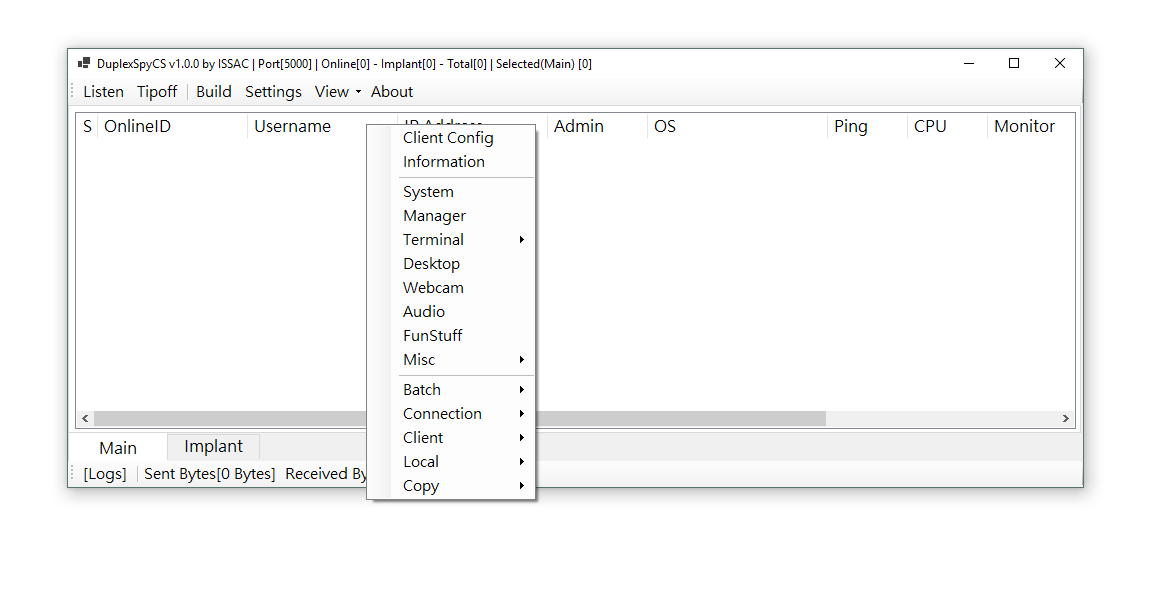
Task: Open the FunStuff option
Action: pos(432,335)
